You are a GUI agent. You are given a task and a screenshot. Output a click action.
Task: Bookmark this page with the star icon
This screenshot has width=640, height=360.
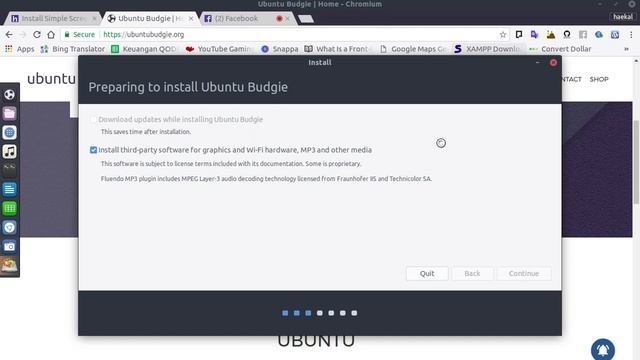click(503, 35)
